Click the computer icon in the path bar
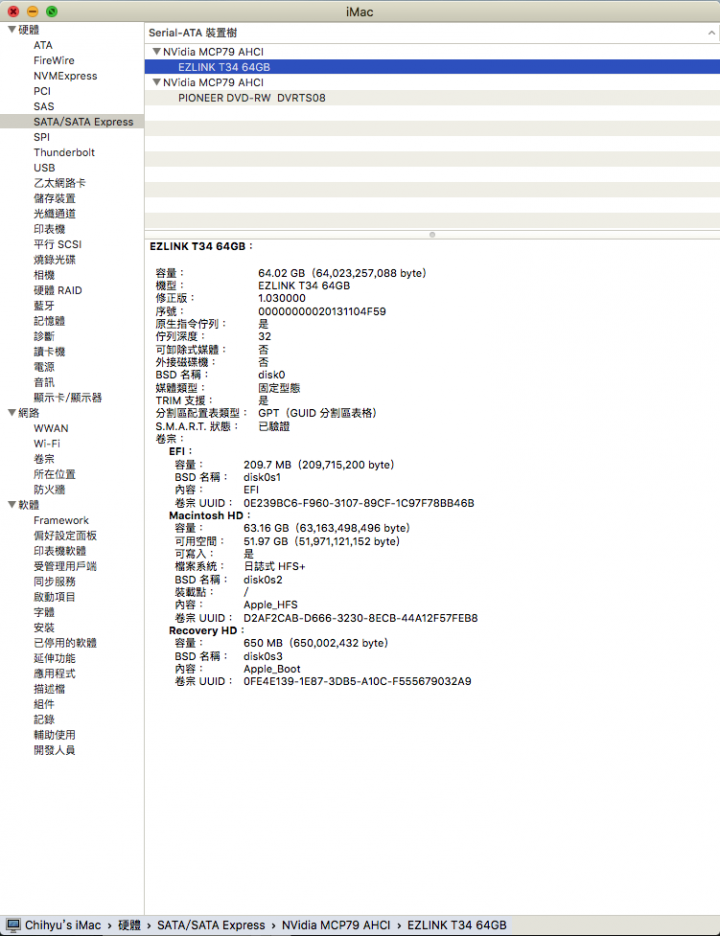 (x=13, y=925)
